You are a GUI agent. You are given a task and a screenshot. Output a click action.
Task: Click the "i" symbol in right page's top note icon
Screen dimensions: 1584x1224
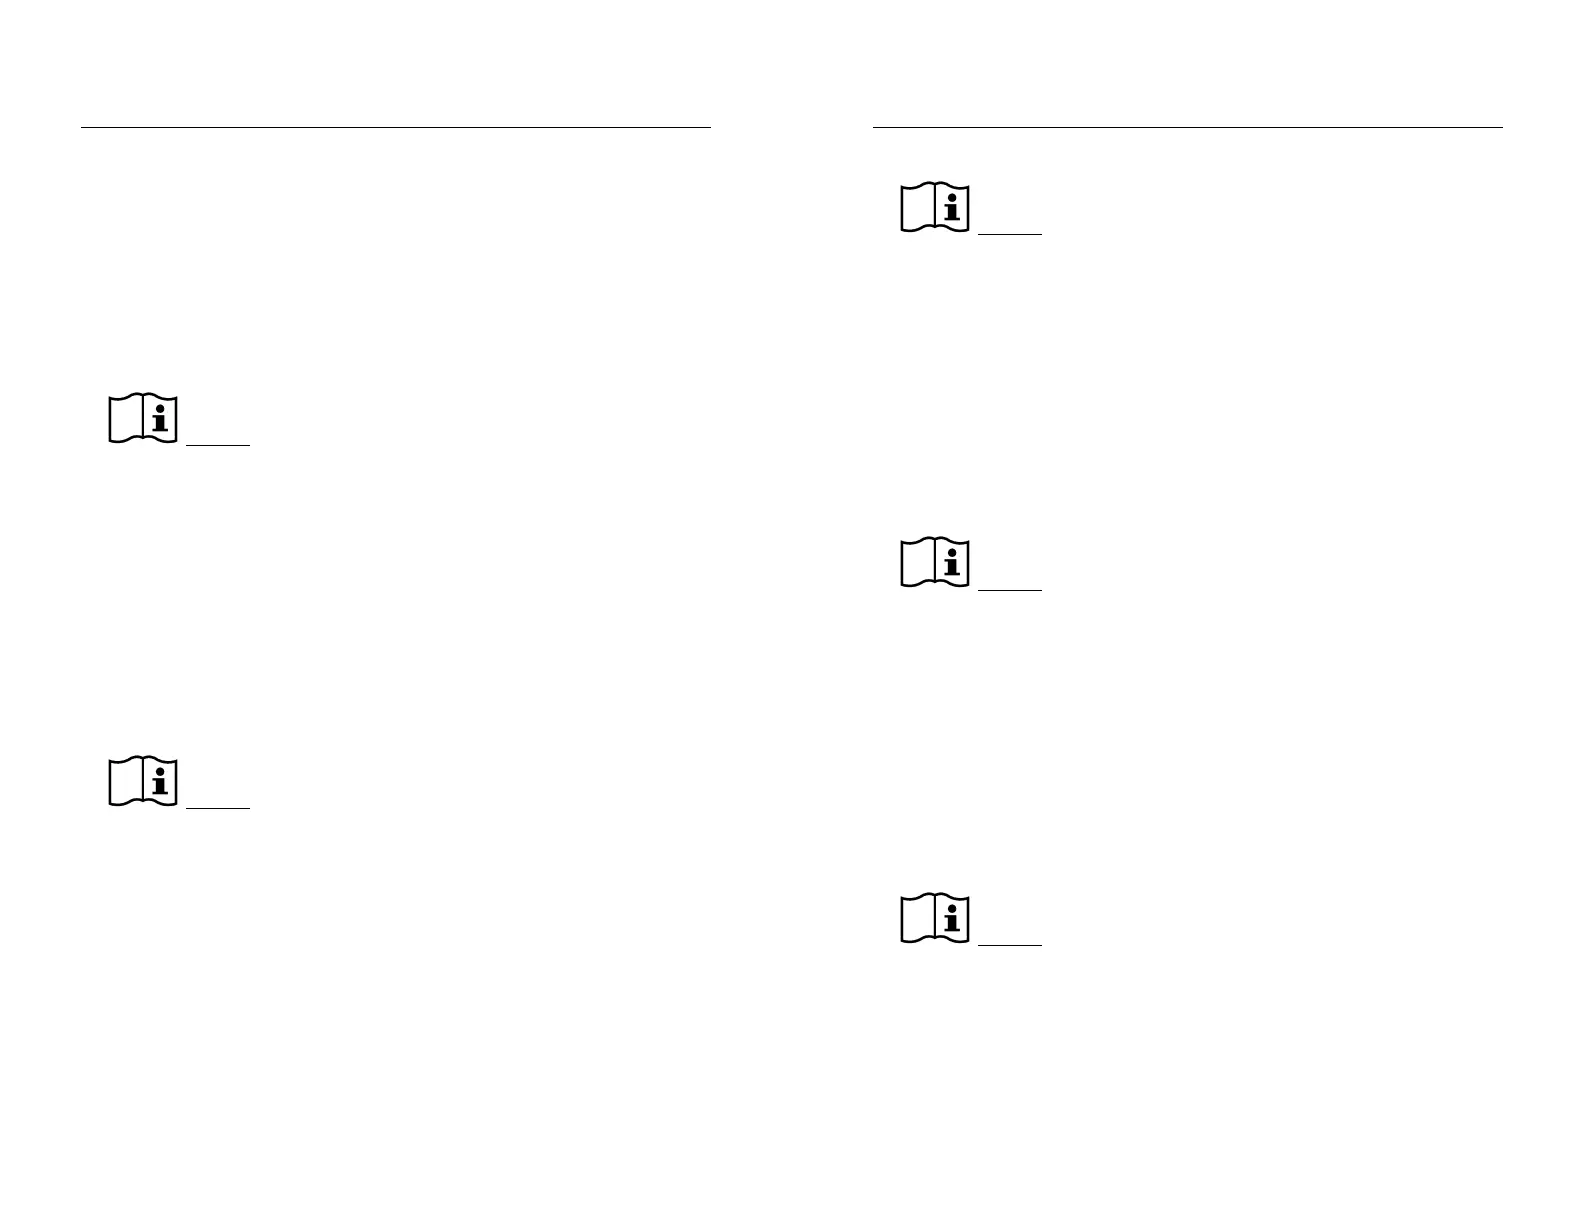[951, 208]
